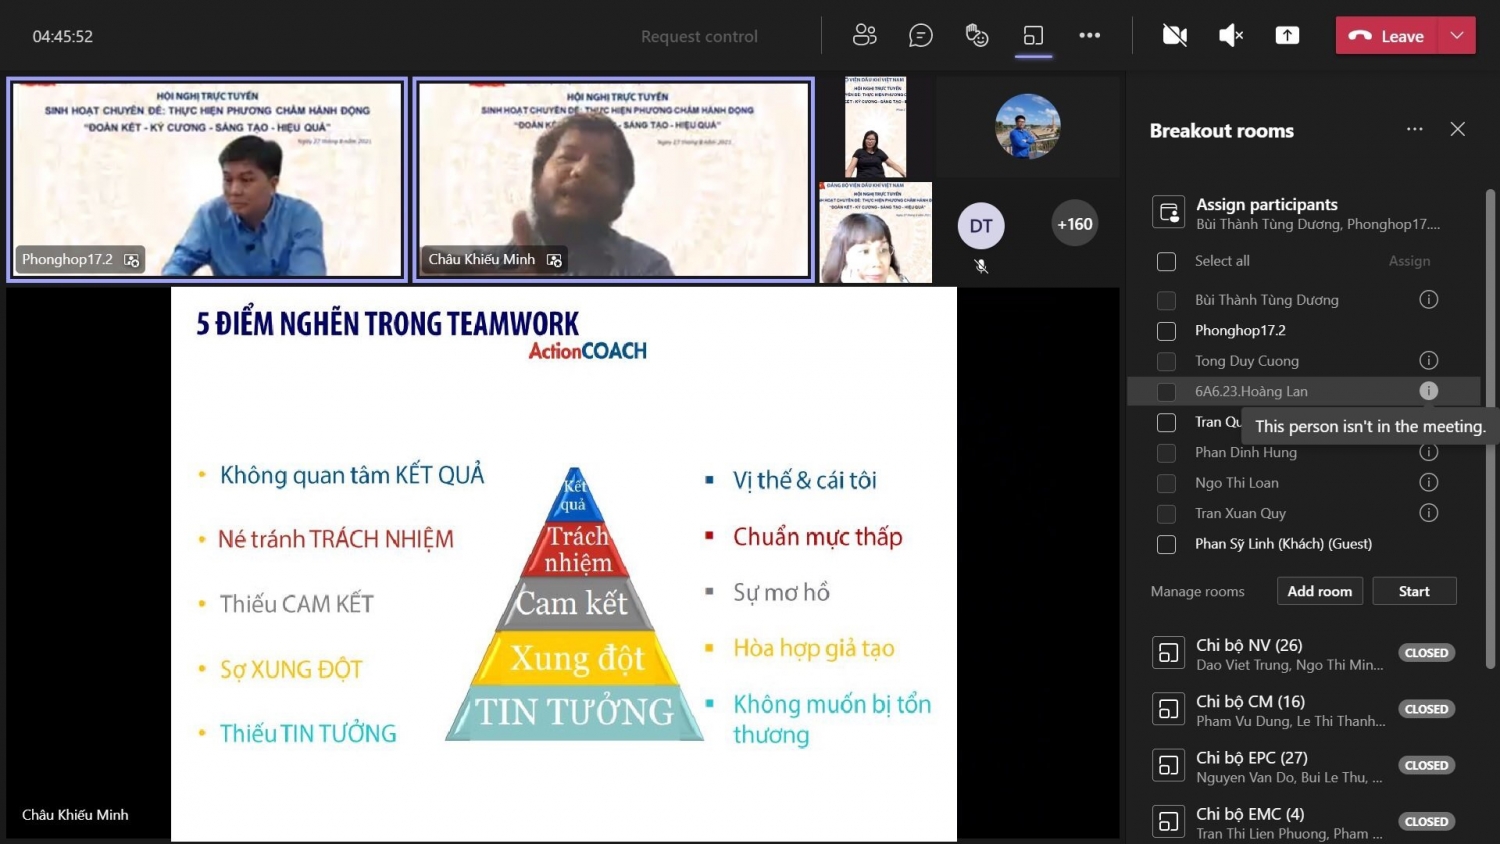This screenshot has width=1500, height=844.
Task: Select Phan Sỹ Linh (Khách) checkbox
Action: pyautogui.click(x=1166, y=544)
